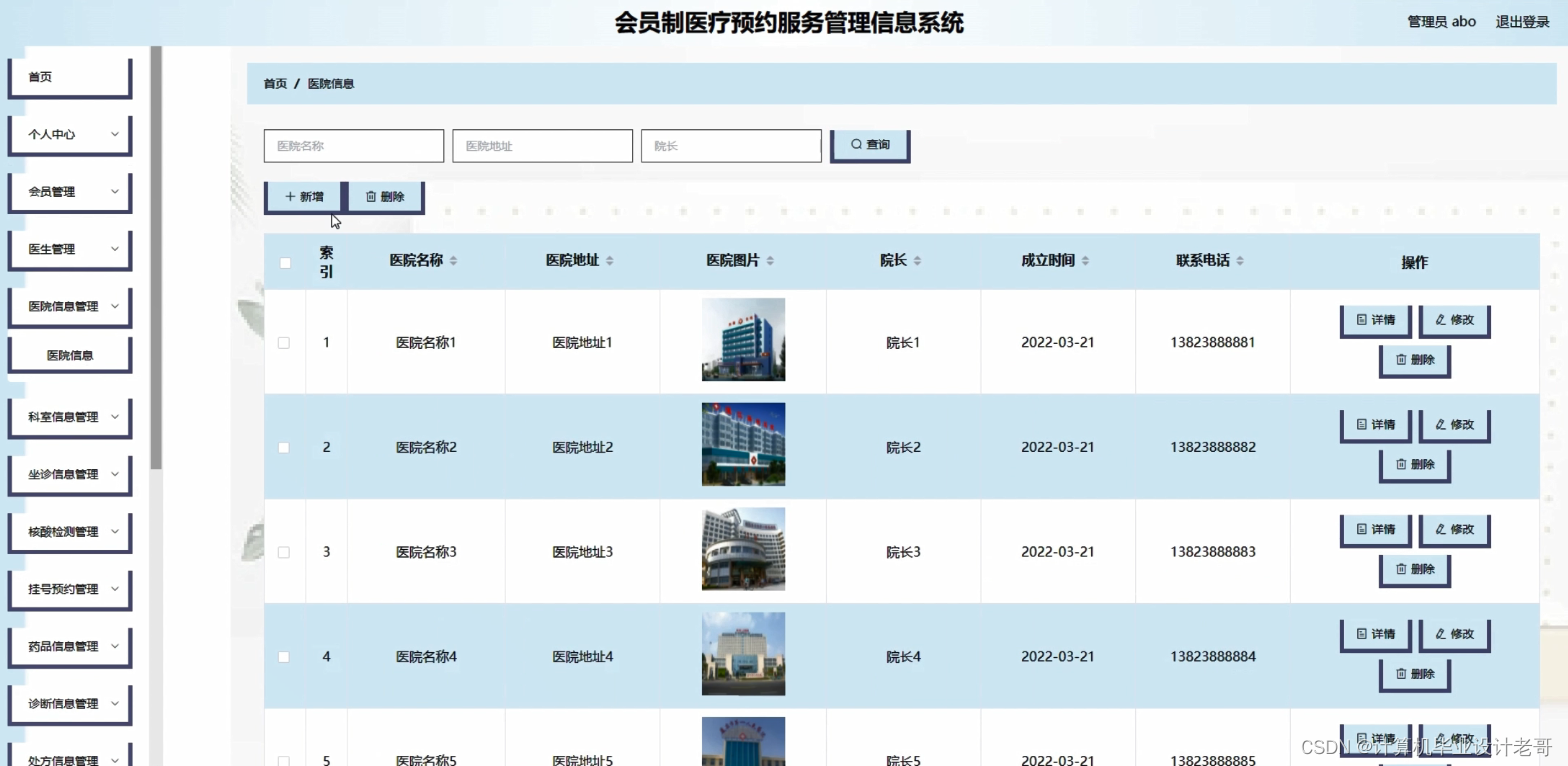Expand 诊断信息管理 sidebar menu

click(x=70, y=704)
